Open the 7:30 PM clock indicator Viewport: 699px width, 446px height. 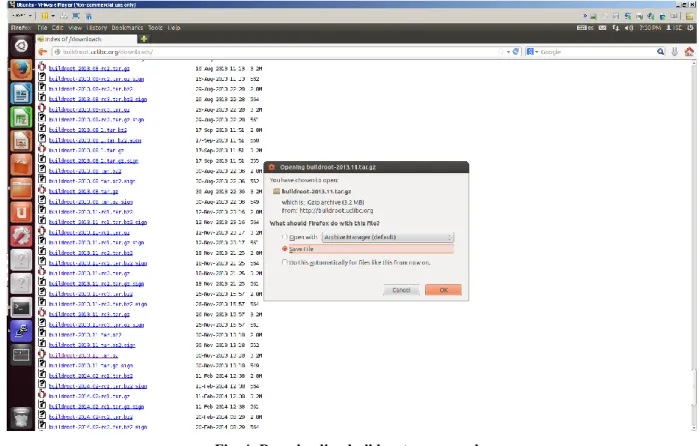650,28
